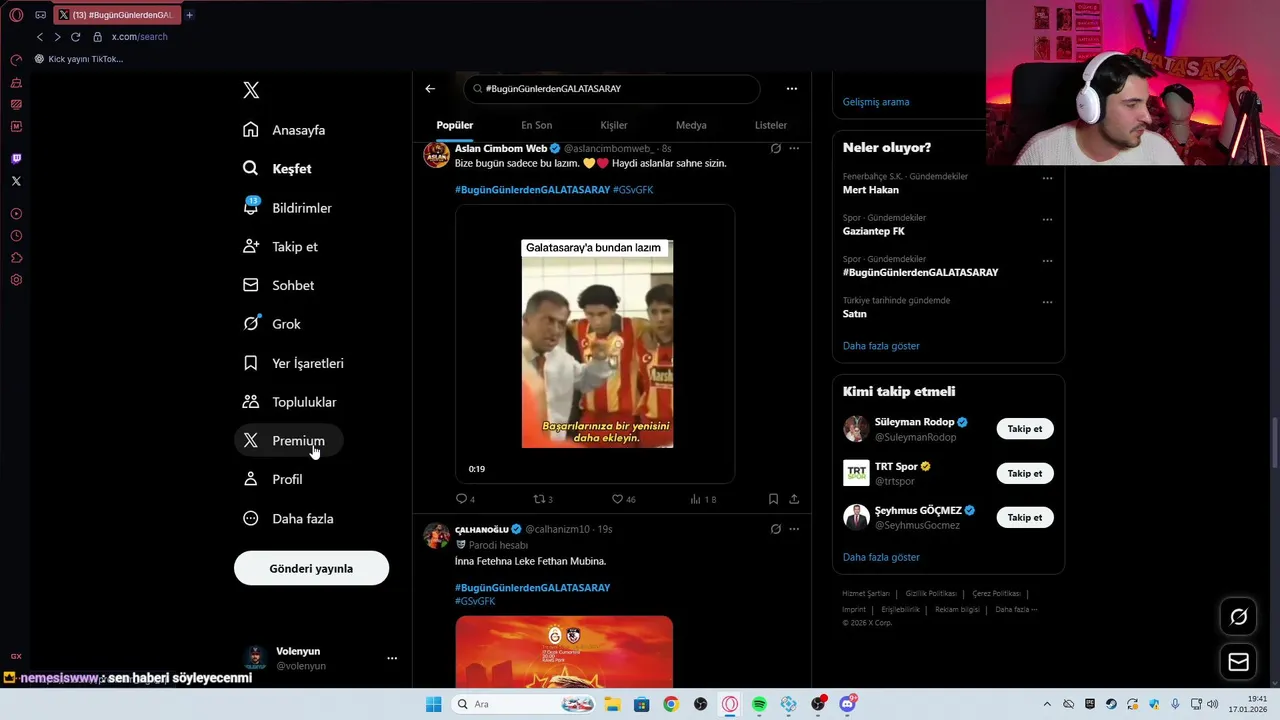Repost the Aslan Cimbom Web post

(x=543, y=499)
